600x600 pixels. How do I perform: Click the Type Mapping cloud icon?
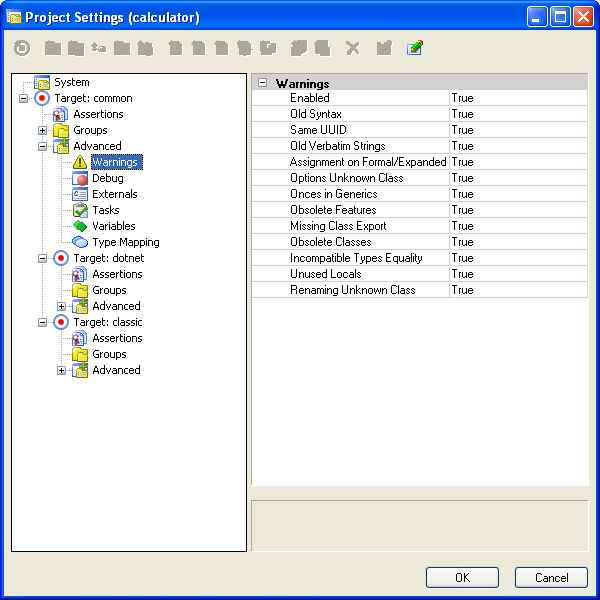tap(80, 242)
